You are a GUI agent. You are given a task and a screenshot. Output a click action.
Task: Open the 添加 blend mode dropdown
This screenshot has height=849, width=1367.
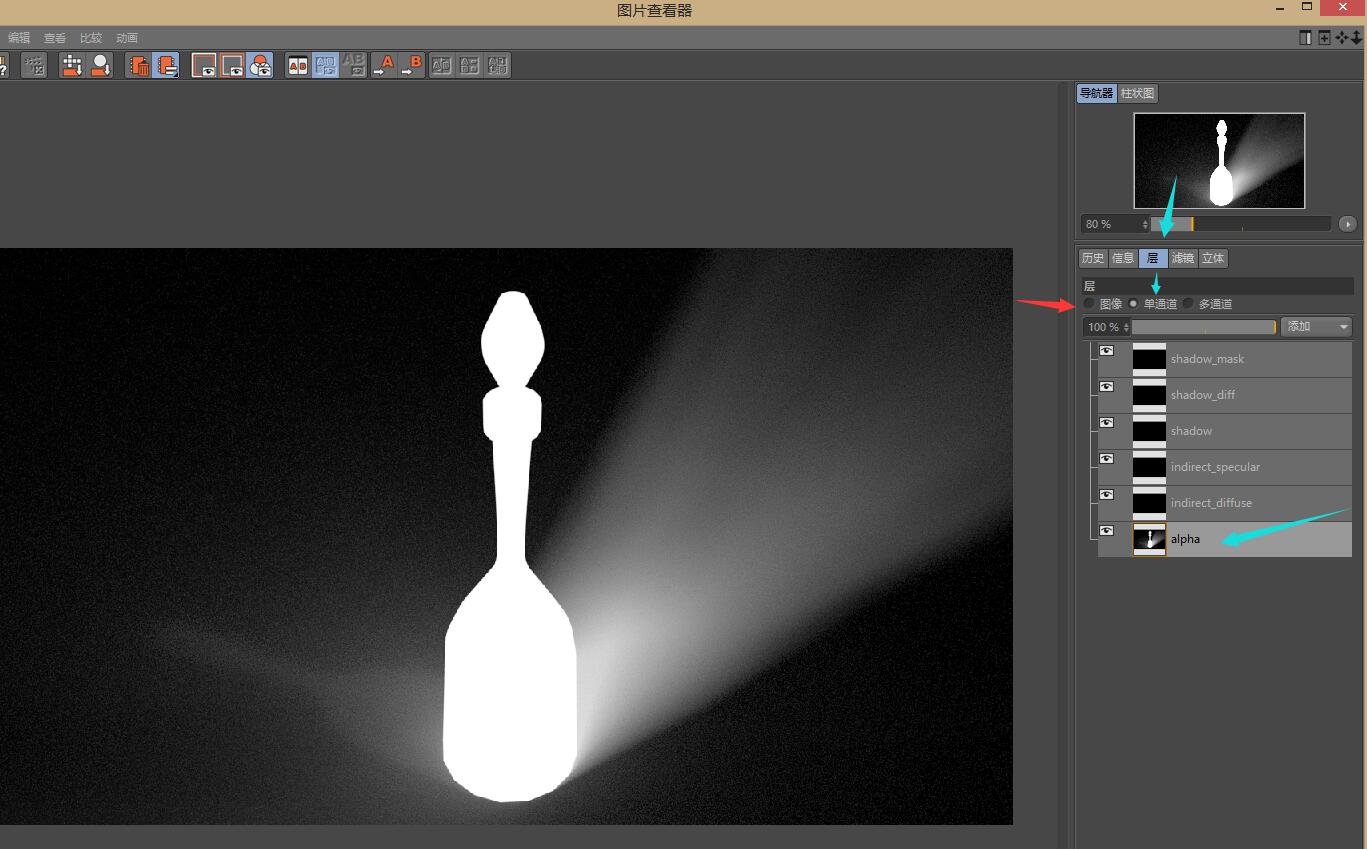pyautogui.click(x=1316, y=327)
